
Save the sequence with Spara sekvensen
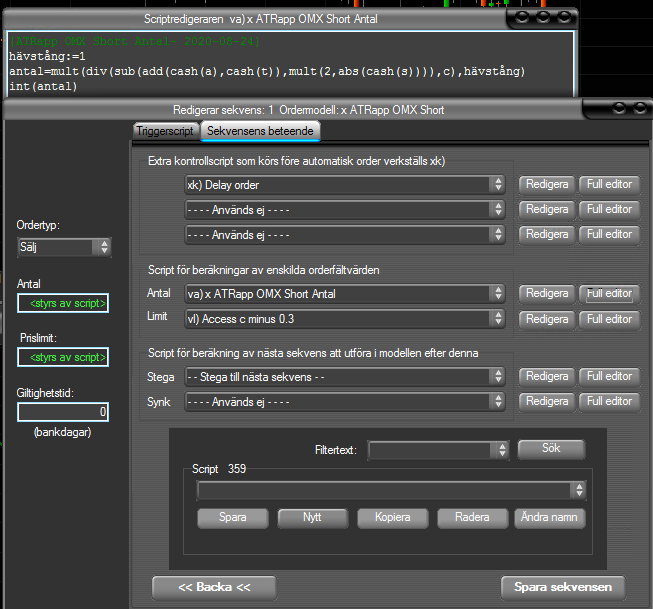coord(562,586)
